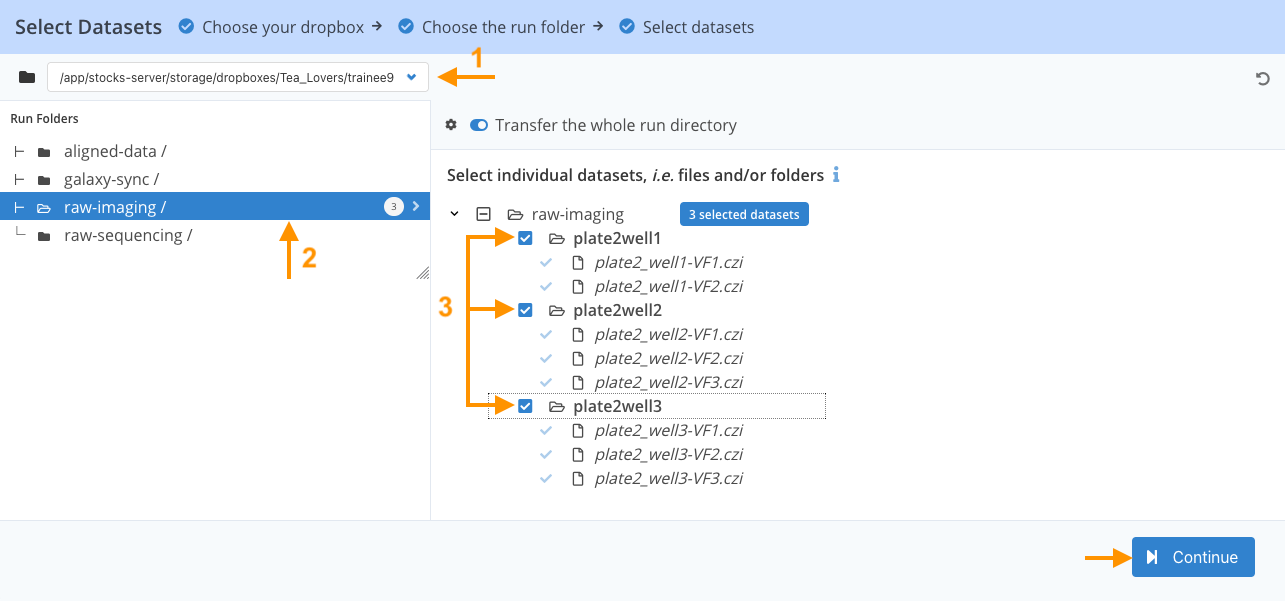Viewport: 1285px width, 601px height.
Task: Select file plate2_well1-VF2.czi
Action: (x=668, y=286)
